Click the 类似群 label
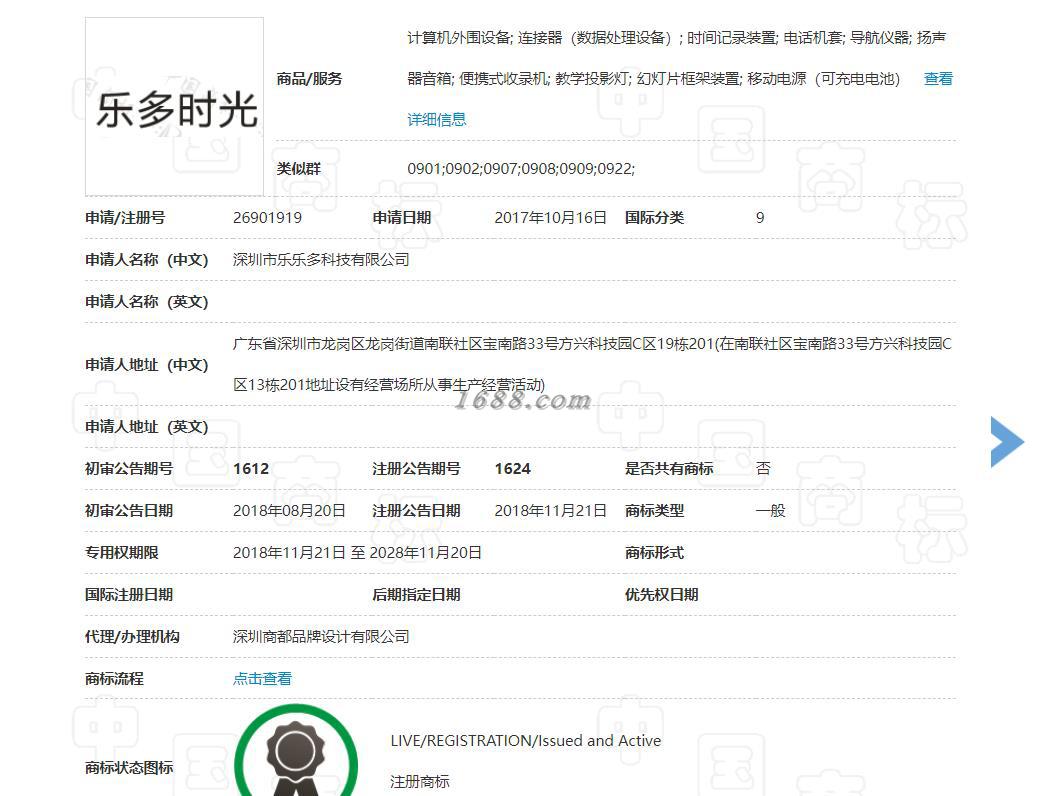The width and height of the screenshot is (1044, 796). coord(299,168)
